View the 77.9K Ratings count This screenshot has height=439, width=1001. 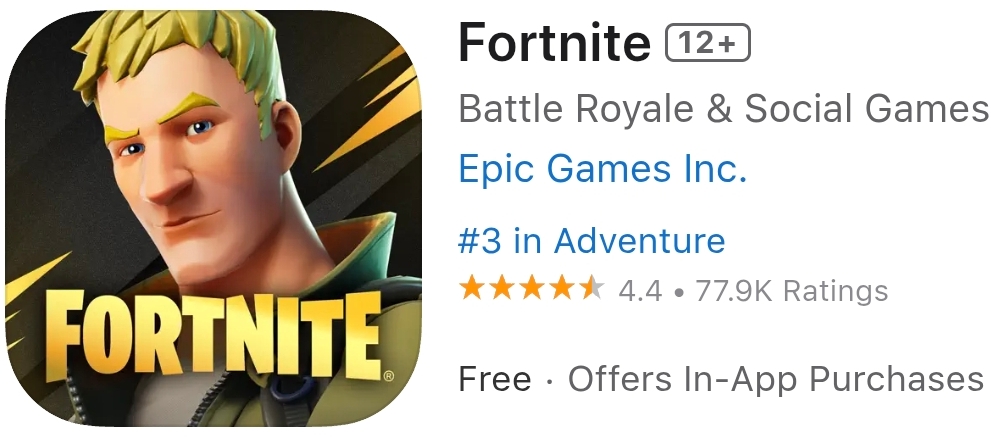tap(792, 290)
